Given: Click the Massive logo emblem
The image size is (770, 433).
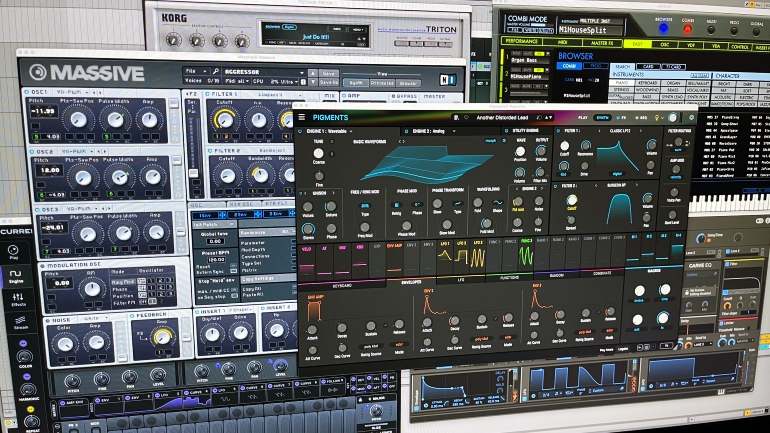Looking at the screenshot, I should pyautogui.click(x=37, y=73).
